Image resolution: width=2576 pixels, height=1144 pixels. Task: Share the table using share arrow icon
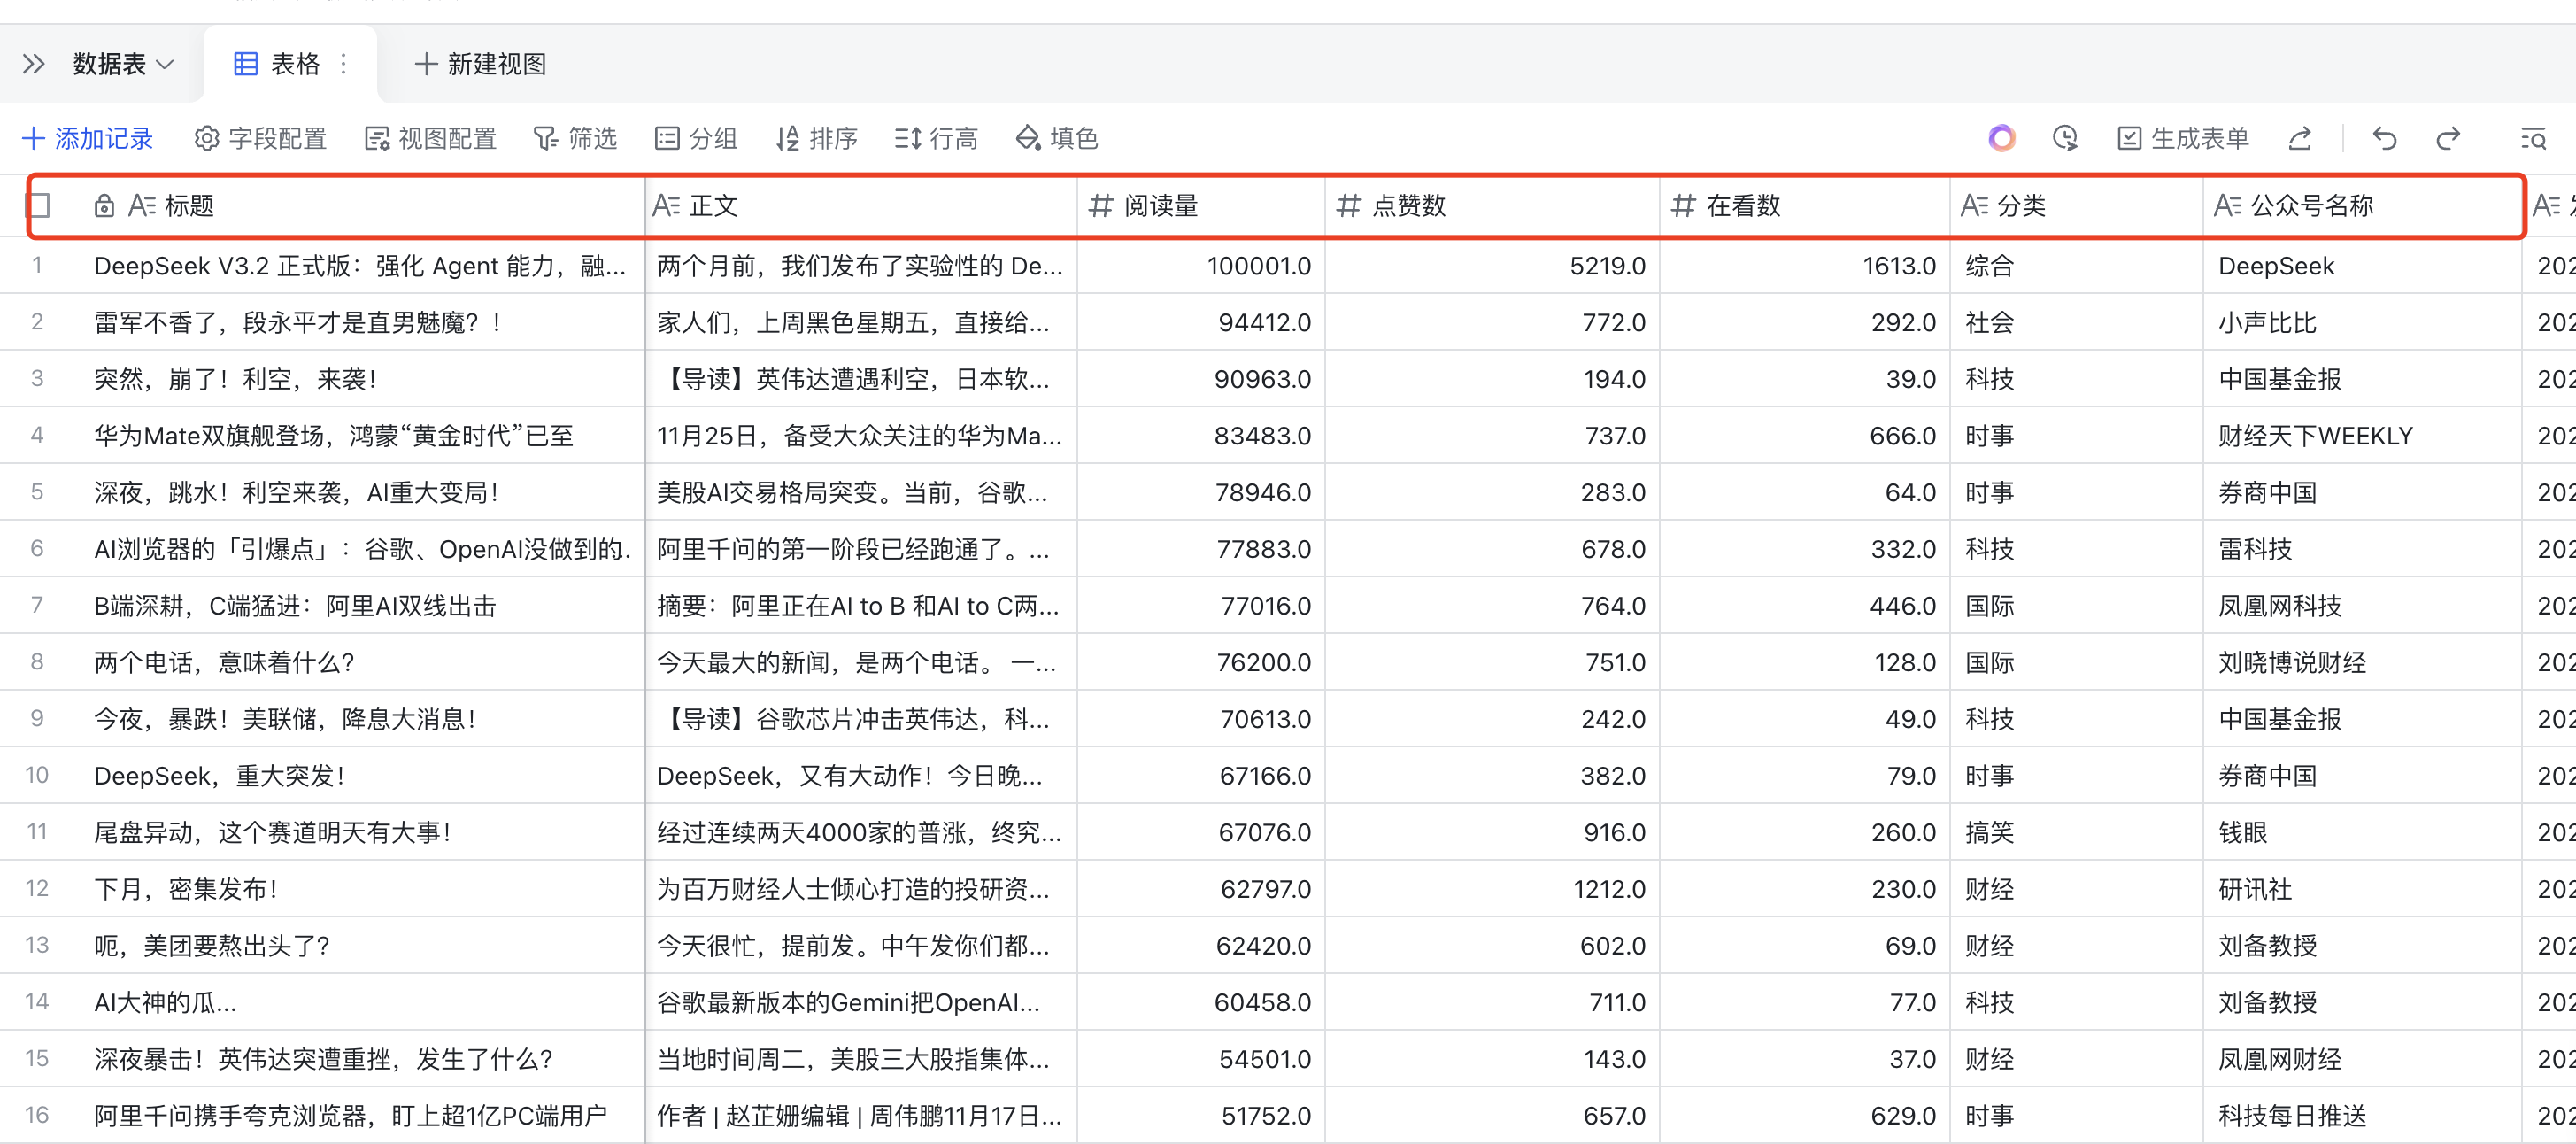point(2301,138)
